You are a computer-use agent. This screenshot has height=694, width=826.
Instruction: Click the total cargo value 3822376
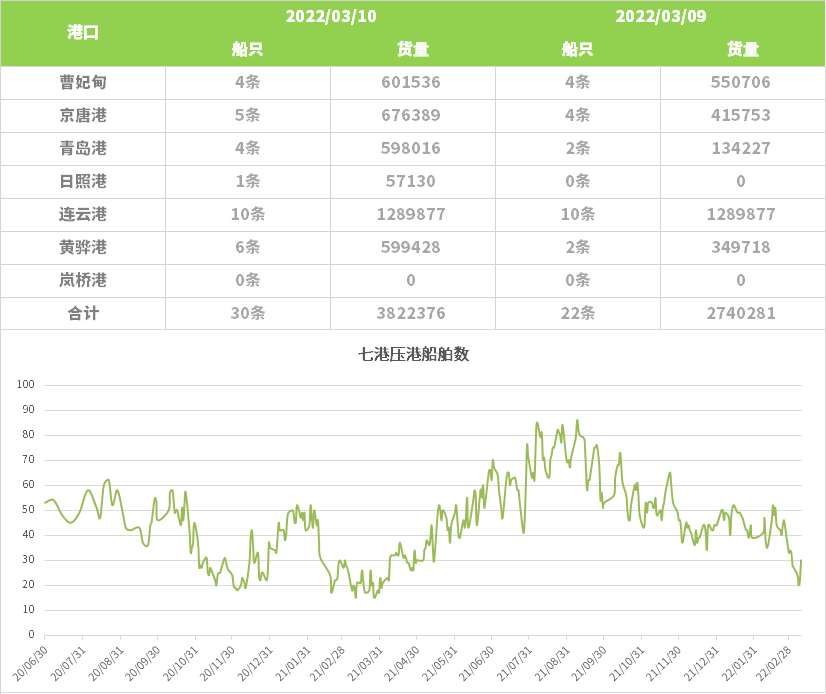click(x=412, y=314)
